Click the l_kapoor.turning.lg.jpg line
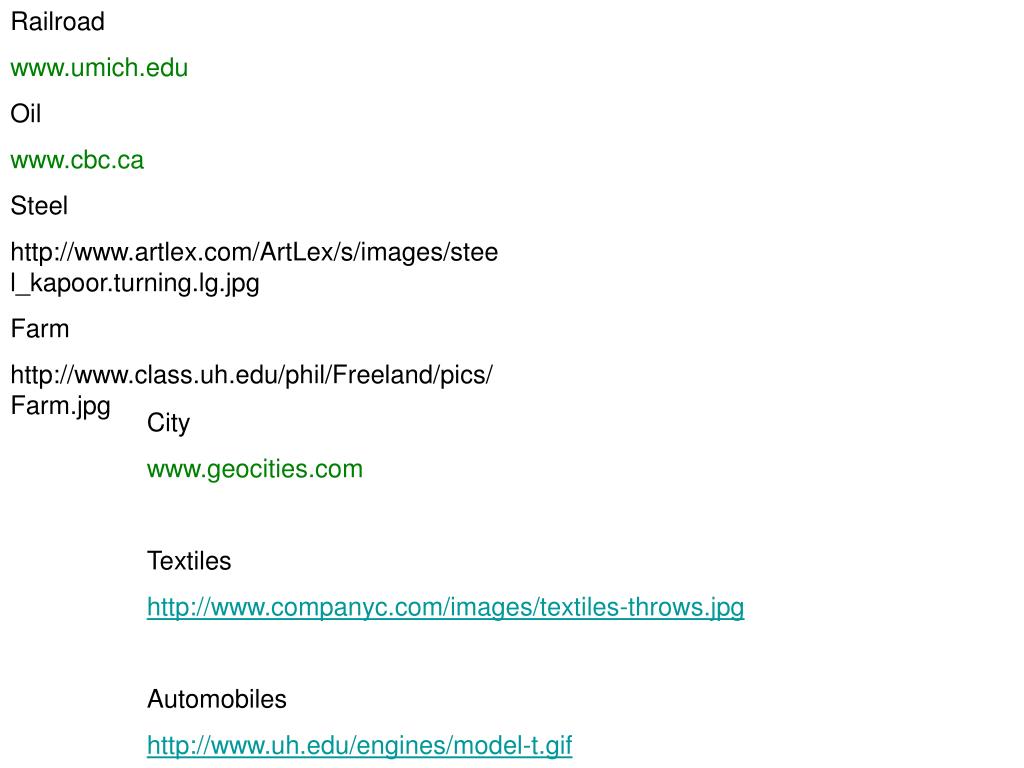Image resolution: width=1024 pixels, height=768 pixels. tap(135, 283)
